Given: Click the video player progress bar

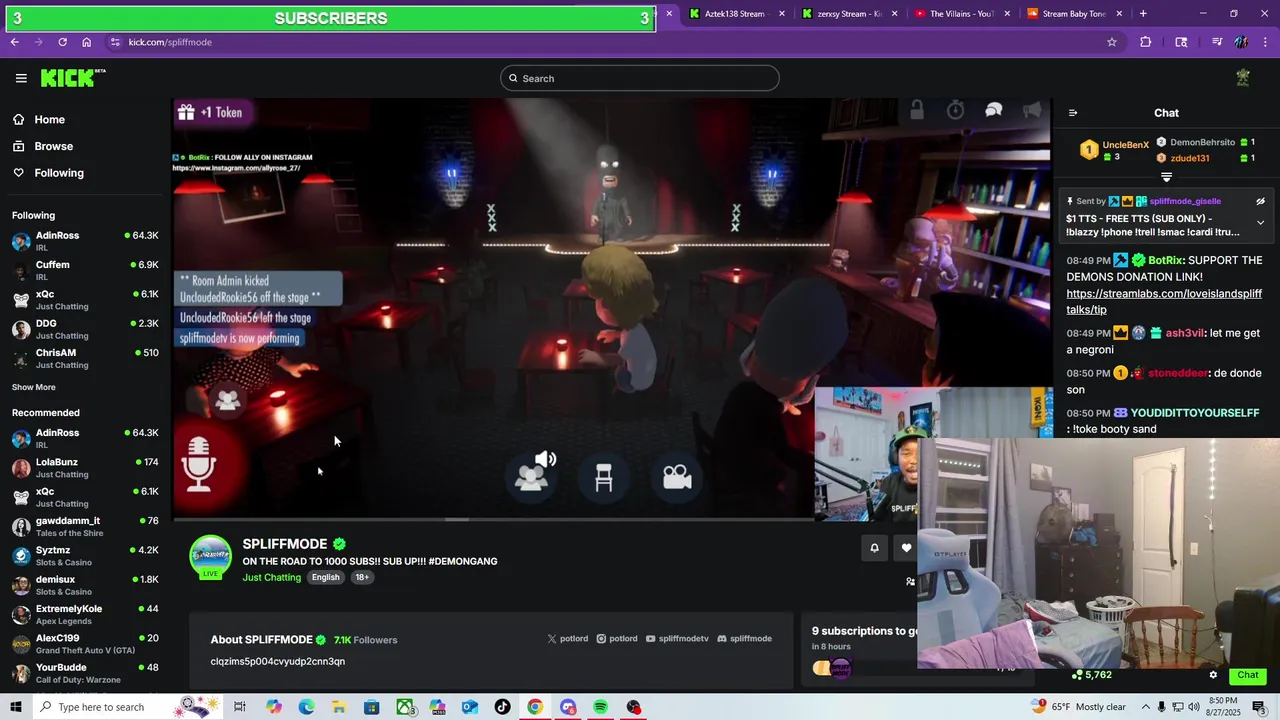Looking at the screenshot, I should [495, 519].
